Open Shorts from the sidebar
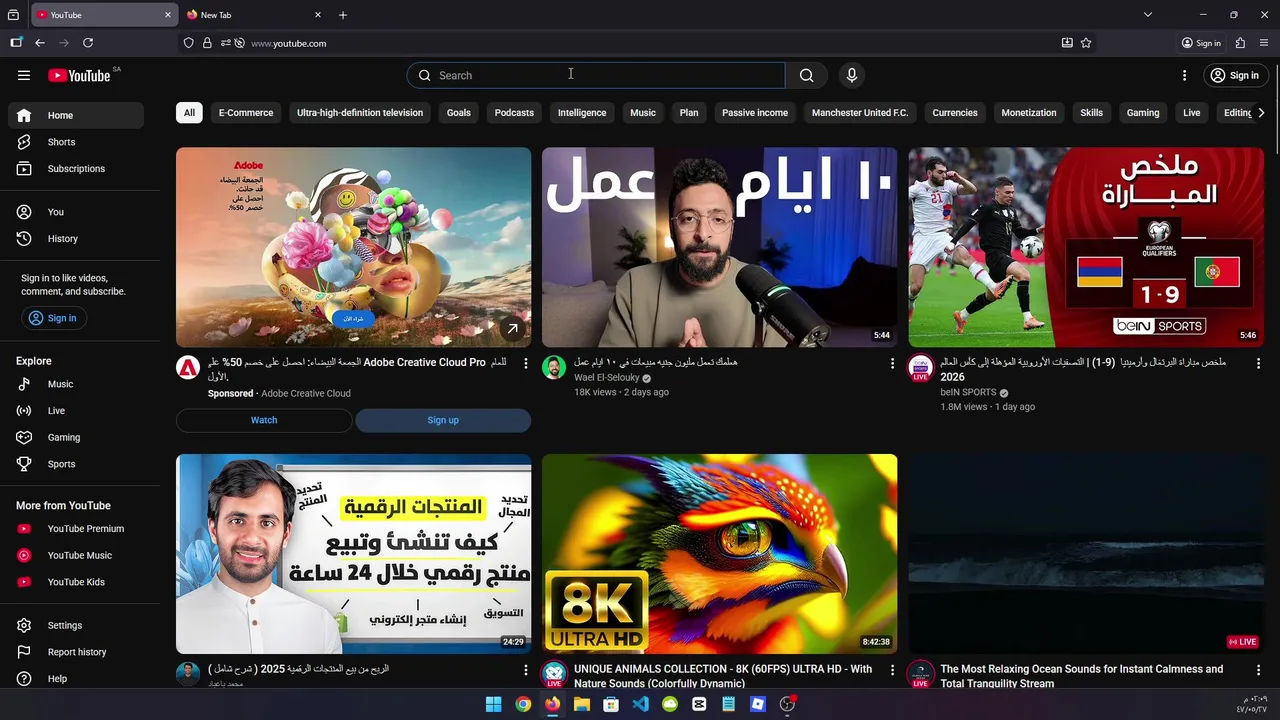 [x=76, y=142]
